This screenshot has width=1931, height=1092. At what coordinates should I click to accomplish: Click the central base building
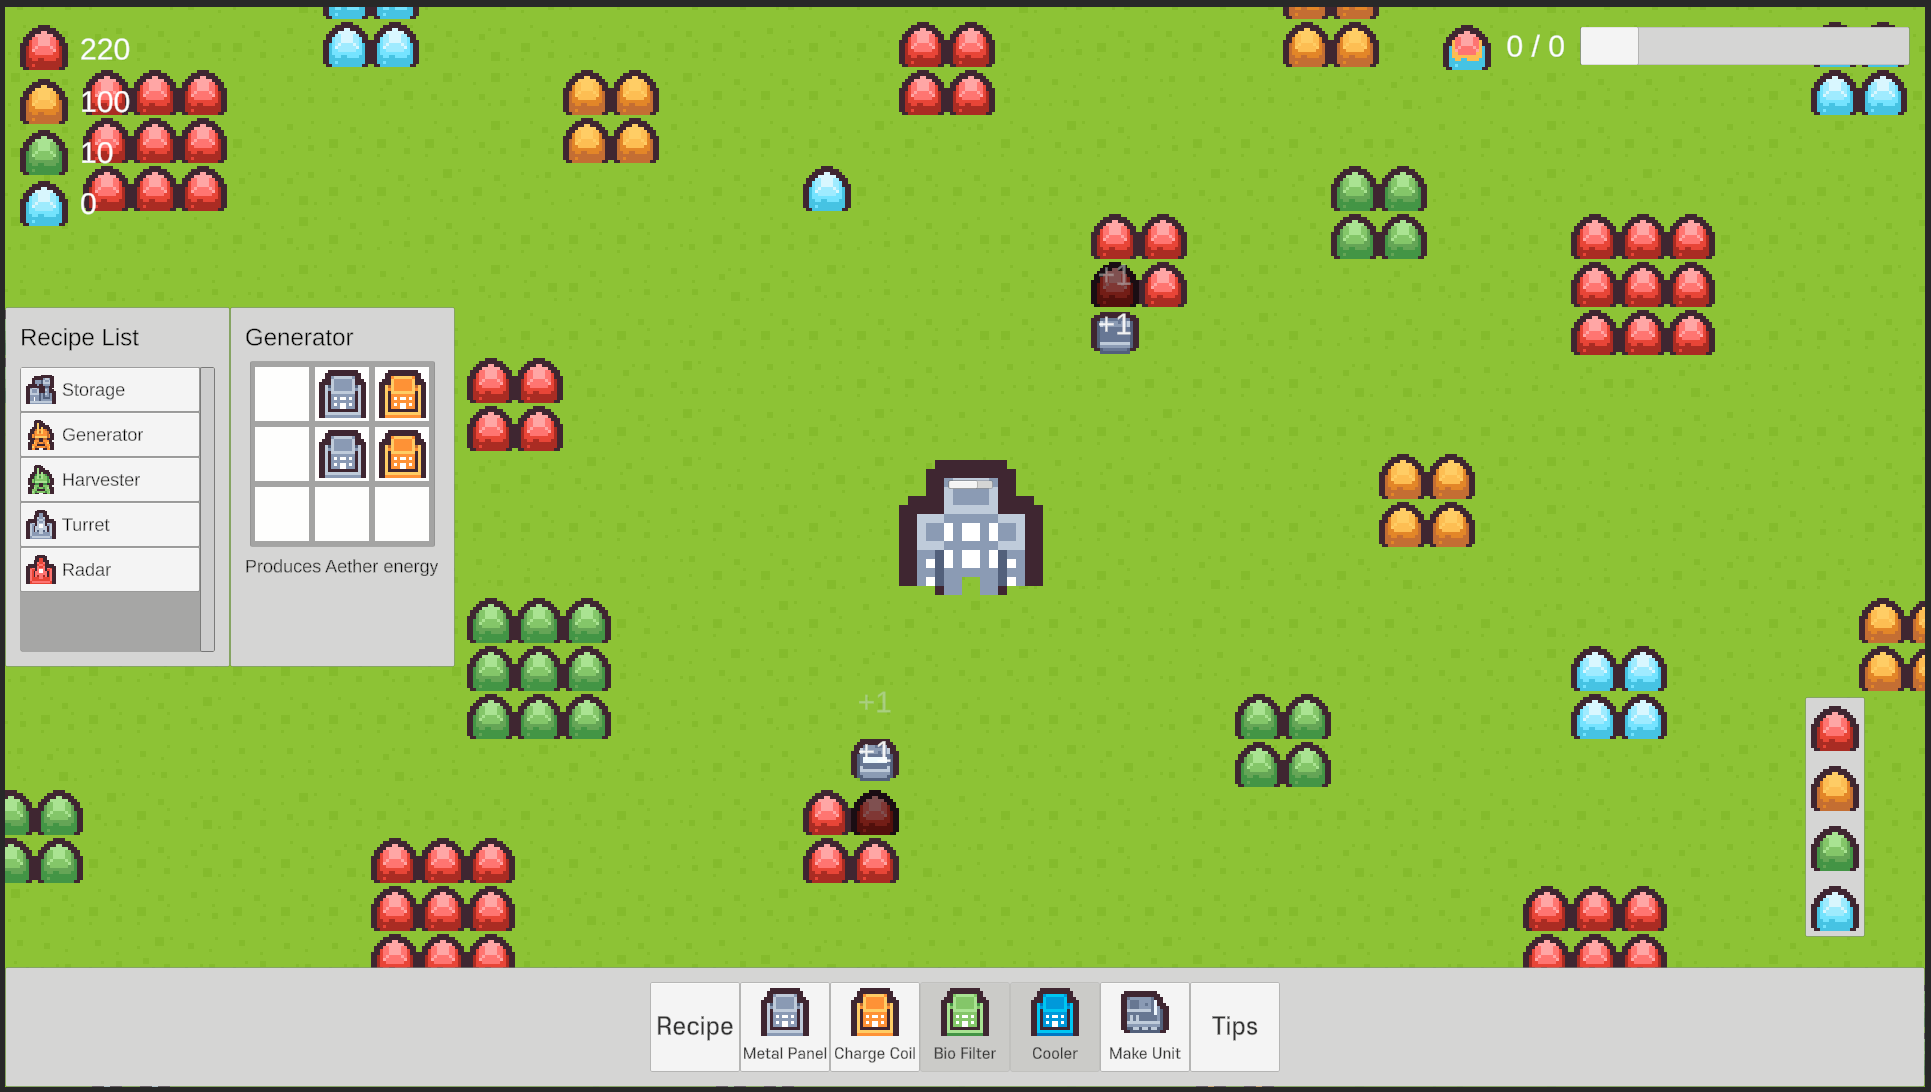pos(970,528)
